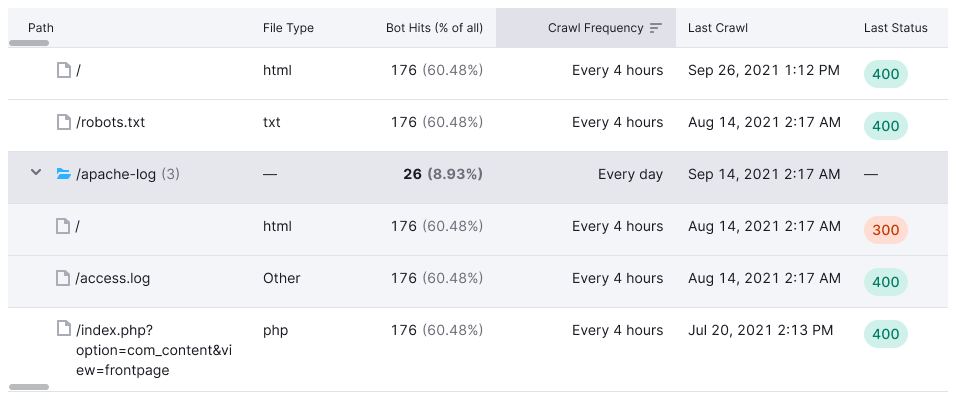
Task: Click the bottom horizontal scrollbar handle
Action: tap(28, 386)
